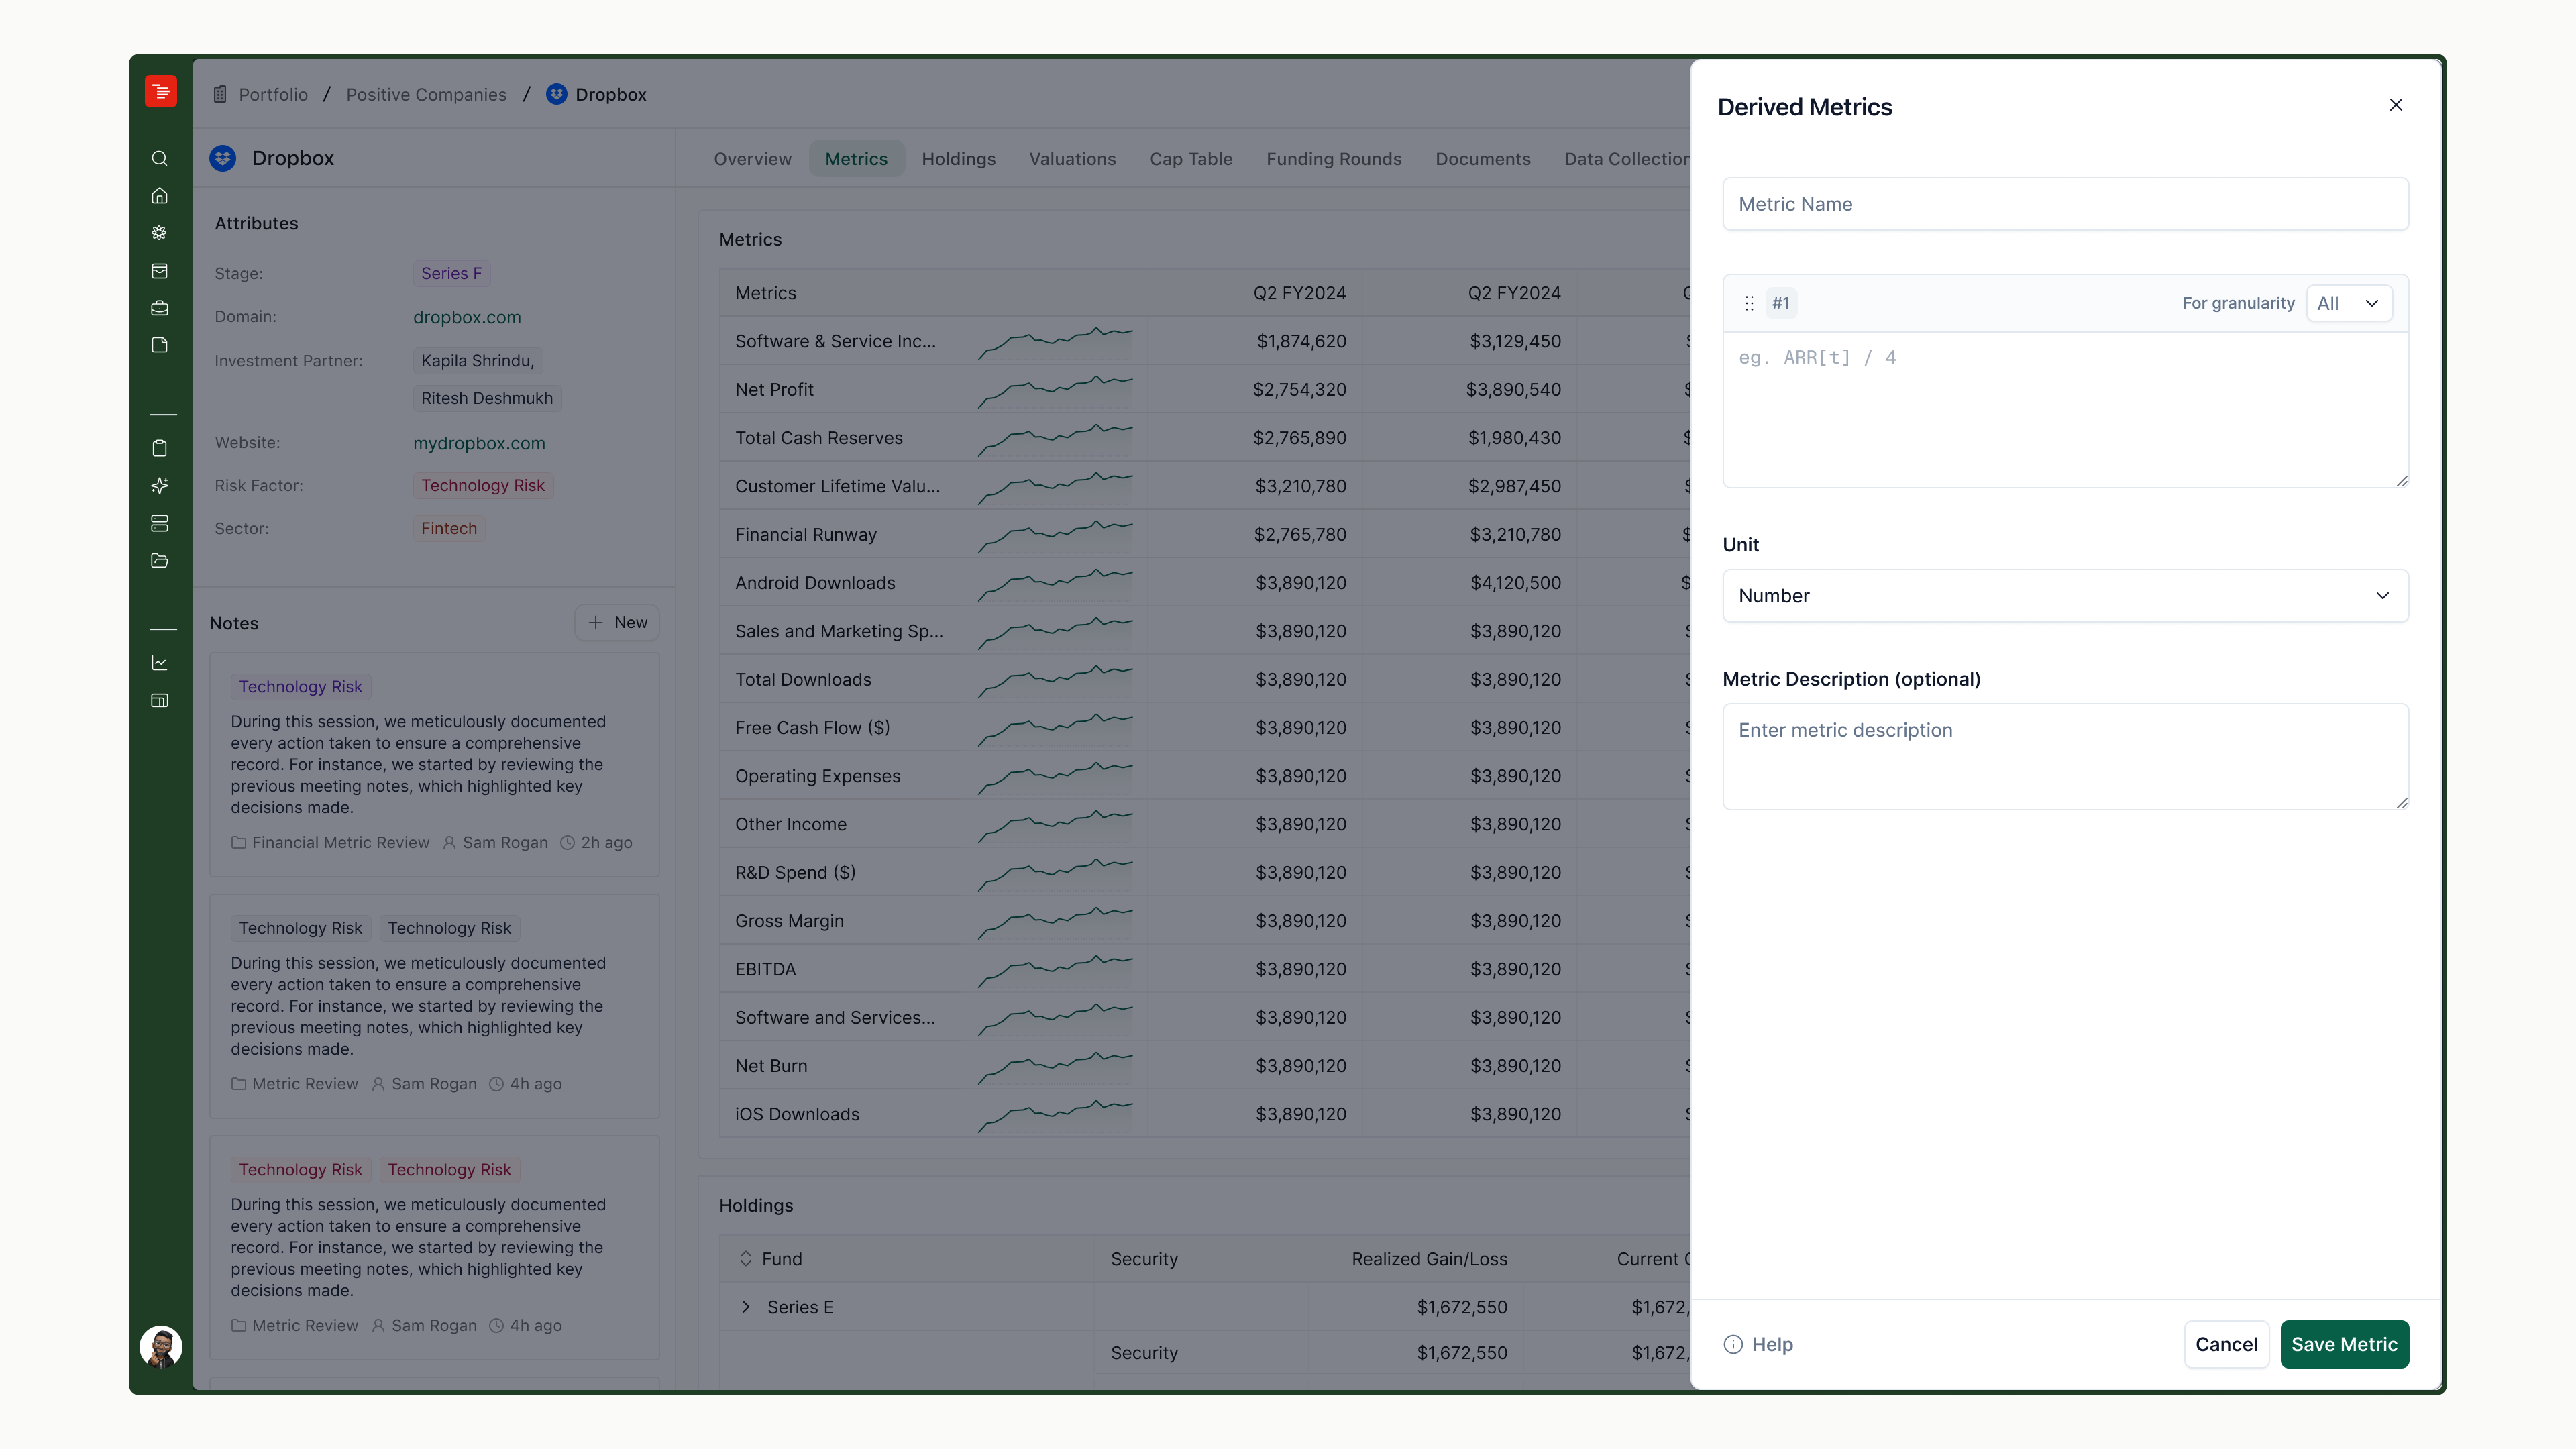Switch to Funding Rounds tab
2576x1449 pixels.
tap(1334, 159)
